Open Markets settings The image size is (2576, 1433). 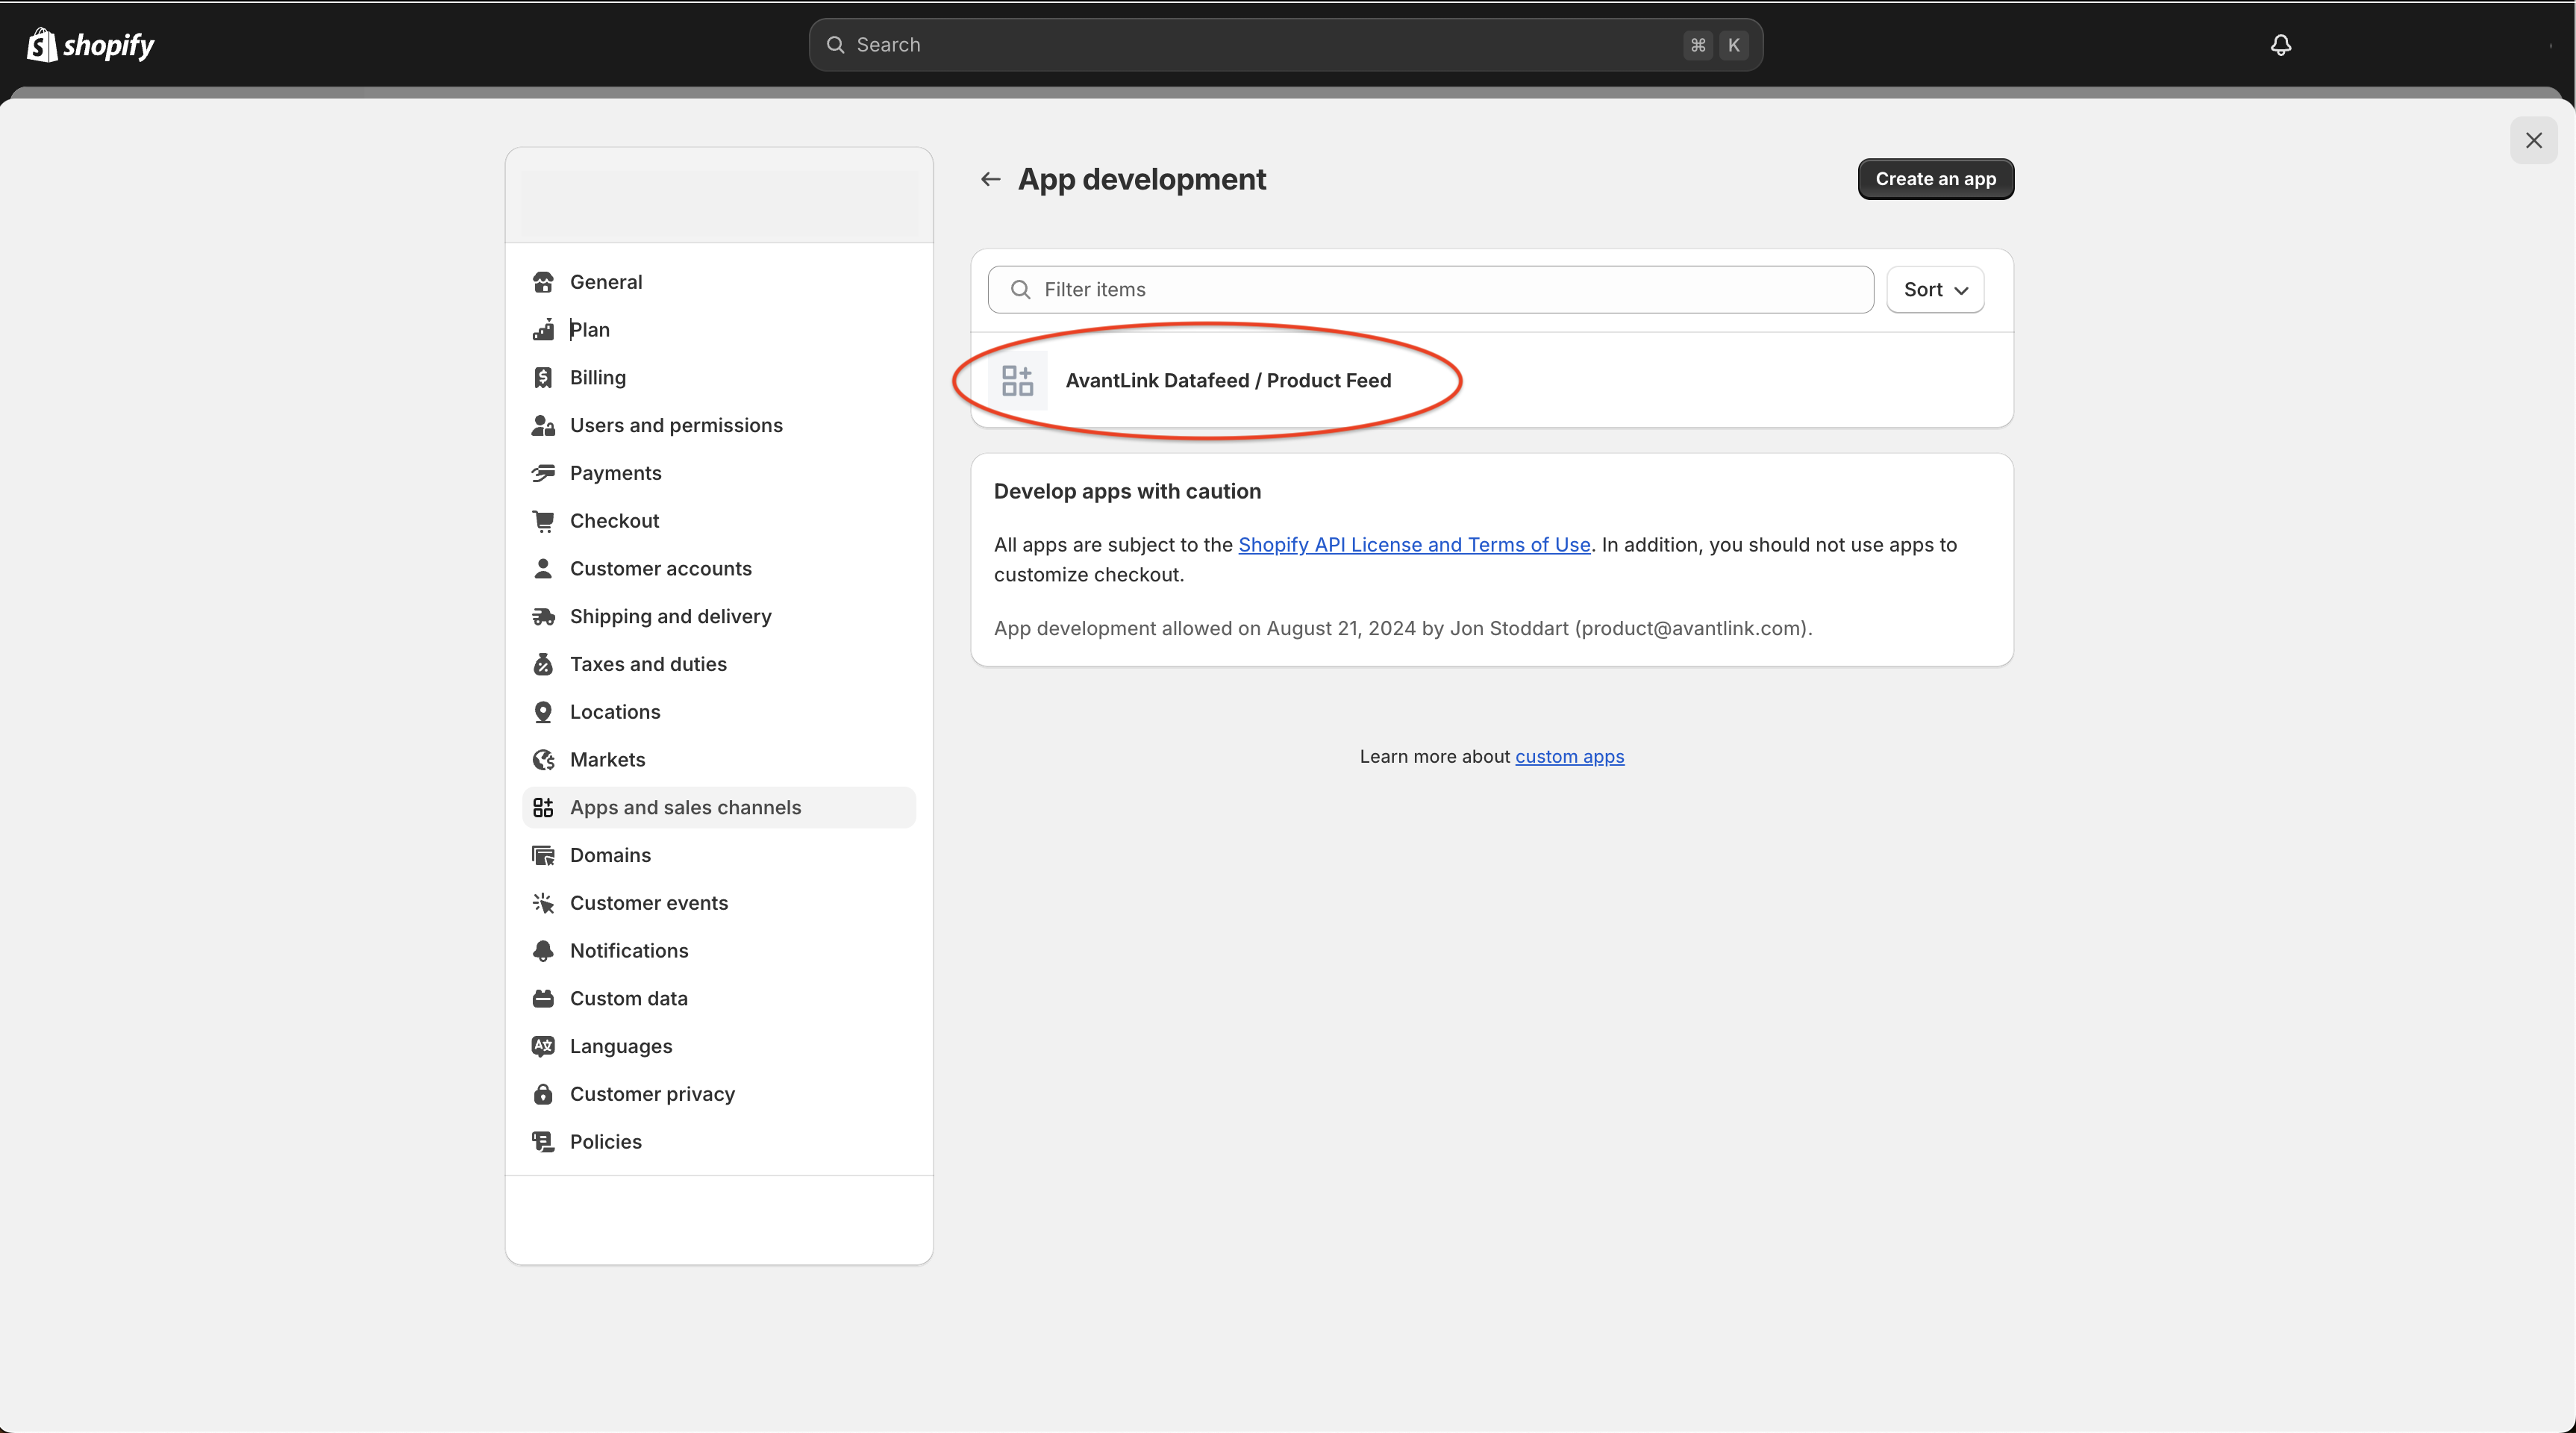pyautogui.click(x=718, y=760)
